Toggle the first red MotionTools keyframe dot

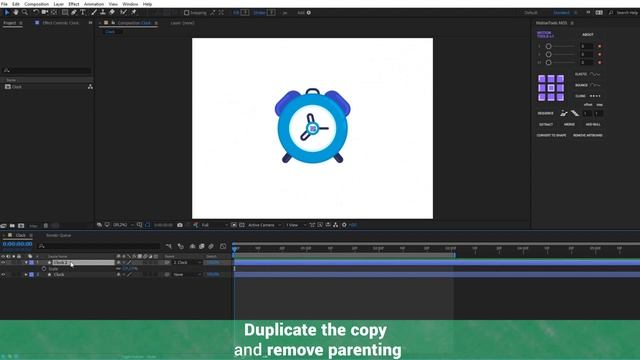pyautogui.click(x=600, y=47)
